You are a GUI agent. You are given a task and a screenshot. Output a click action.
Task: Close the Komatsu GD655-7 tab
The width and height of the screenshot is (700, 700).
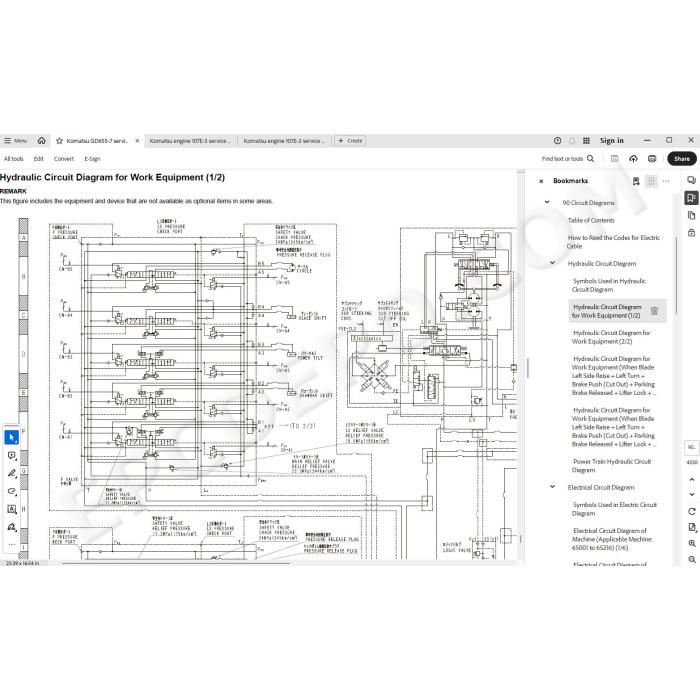coord(137,141)
